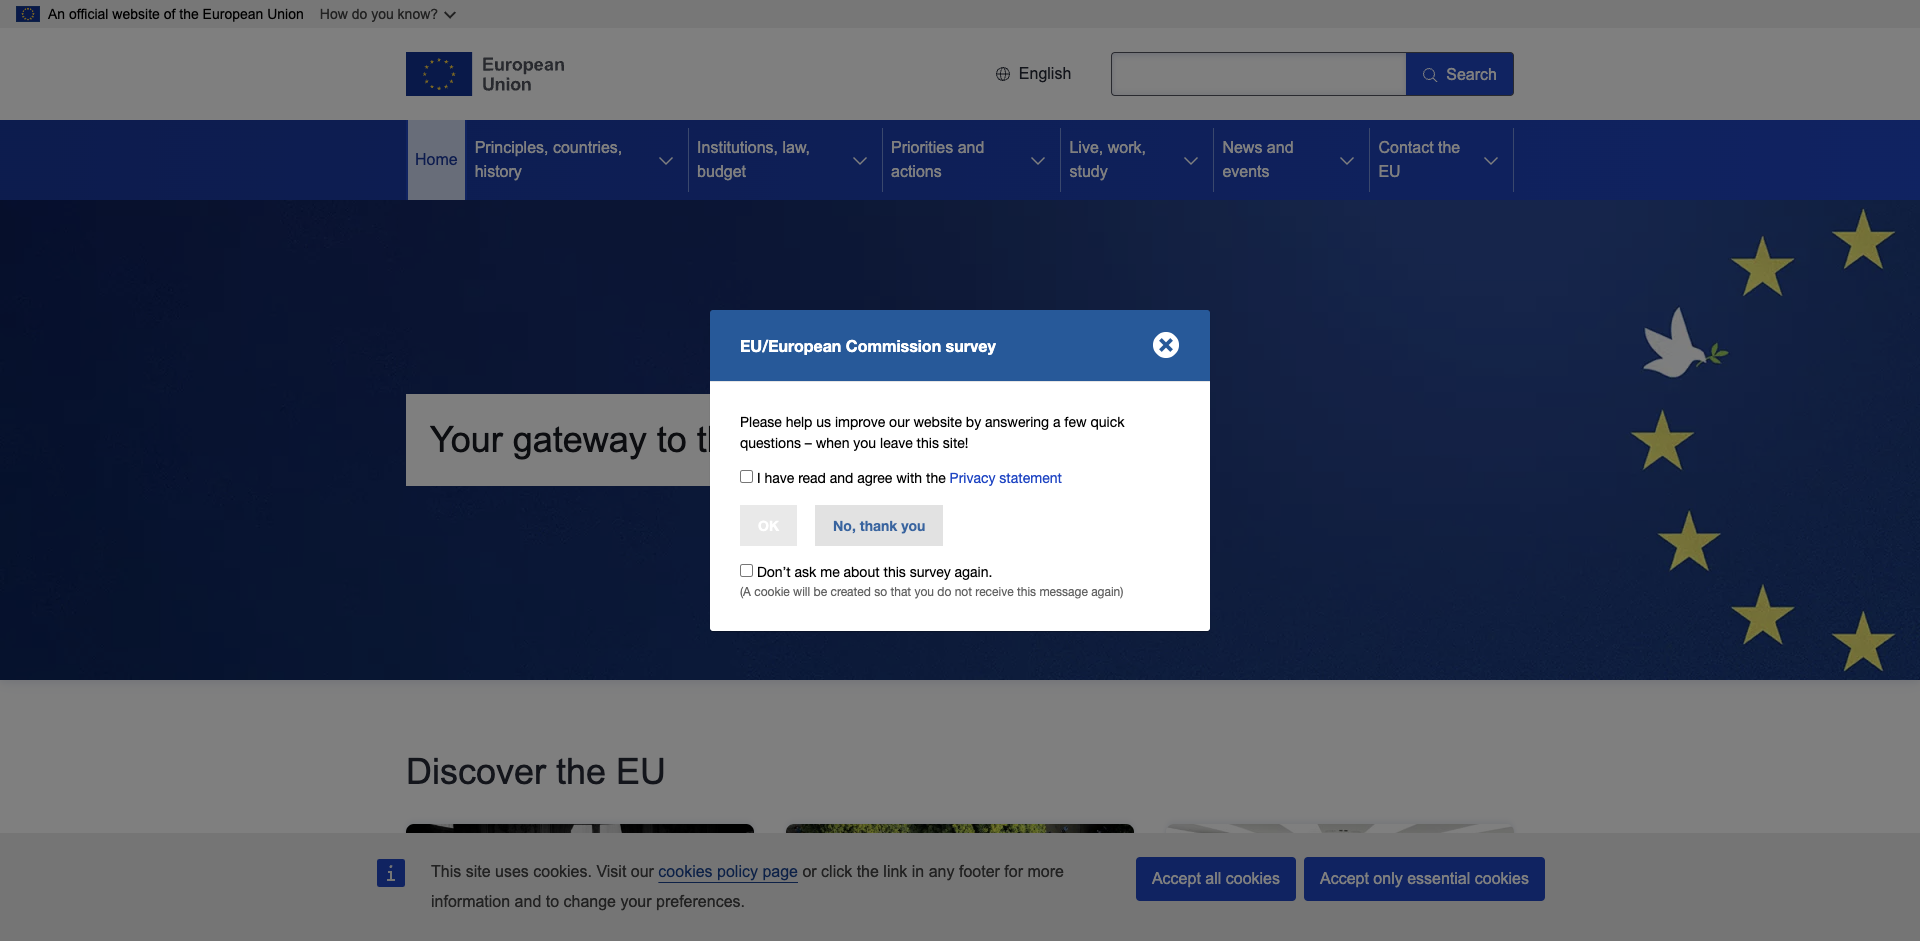Click the European Union flag logo

[x=438, y=74]
